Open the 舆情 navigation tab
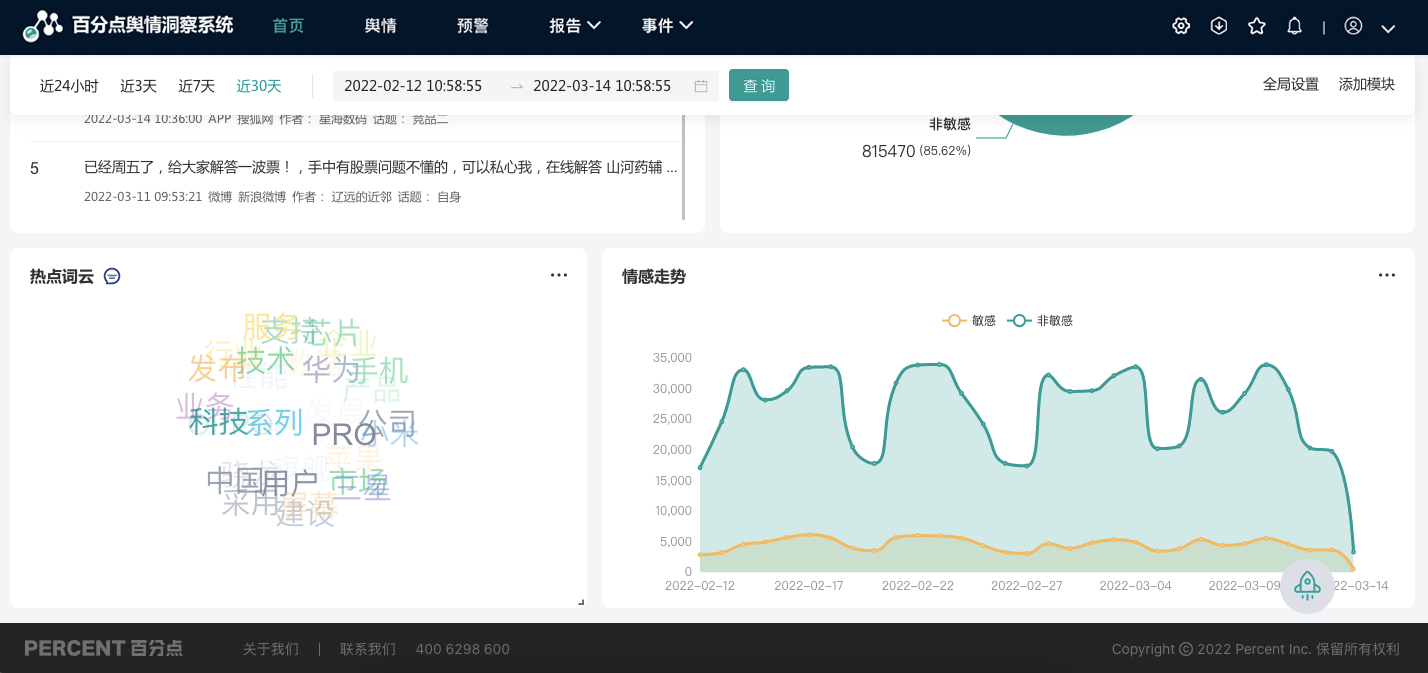Screen dimensions: 1428x673 pos(380,26)
